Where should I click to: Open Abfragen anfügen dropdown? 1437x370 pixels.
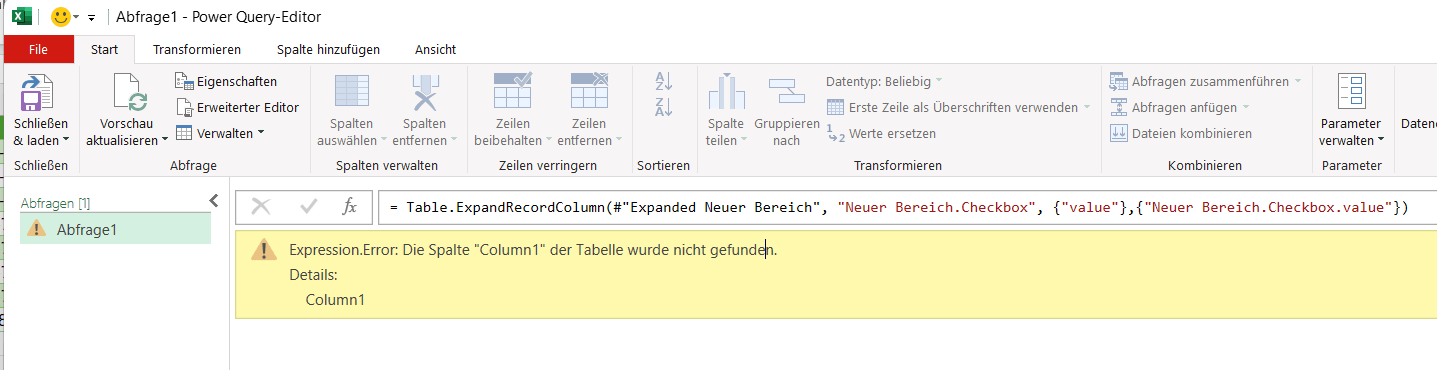[x=1180, y=107]
